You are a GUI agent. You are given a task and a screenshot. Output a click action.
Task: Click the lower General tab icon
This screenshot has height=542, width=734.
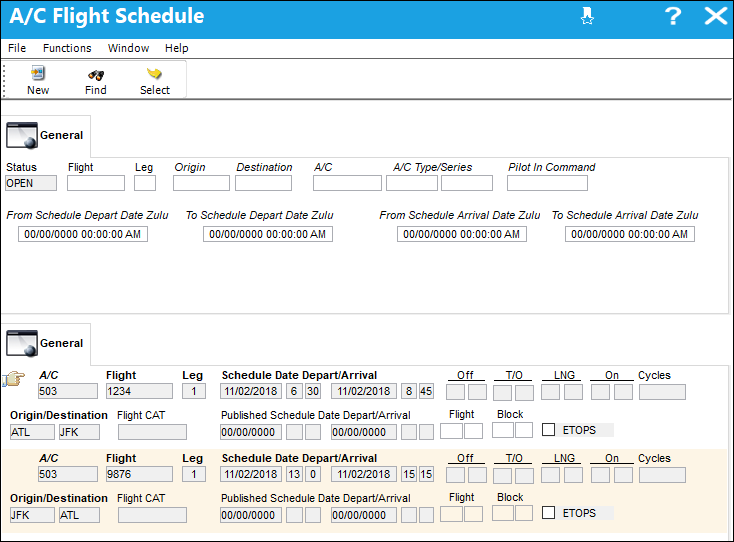pyautogui.click(x=22, y=344)
